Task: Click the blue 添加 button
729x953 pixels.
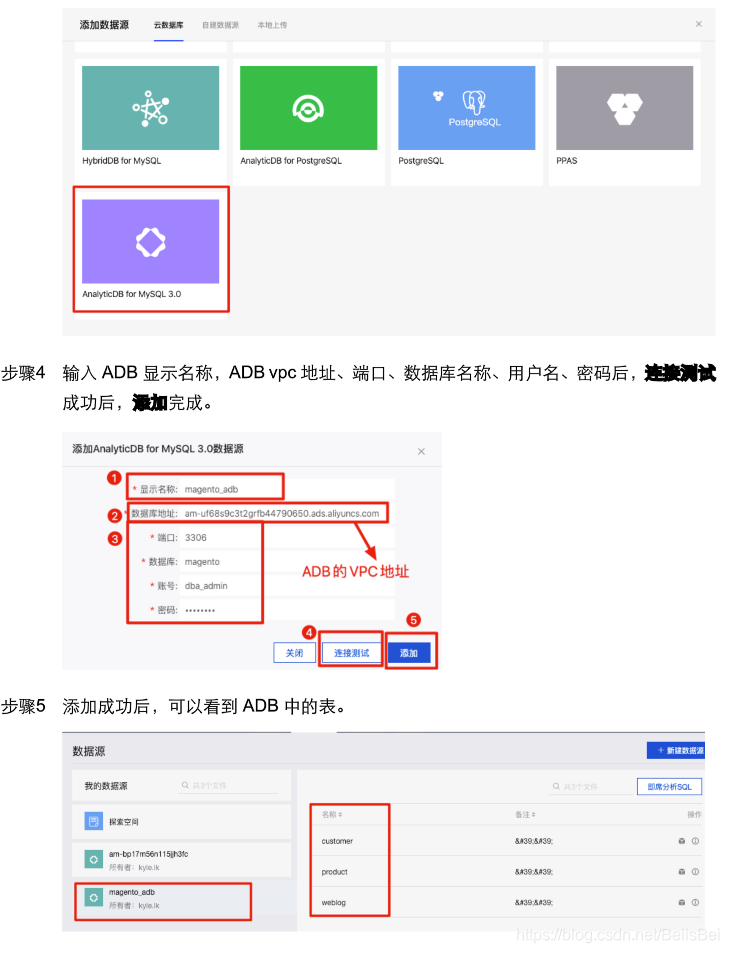Action: point(409,653)
